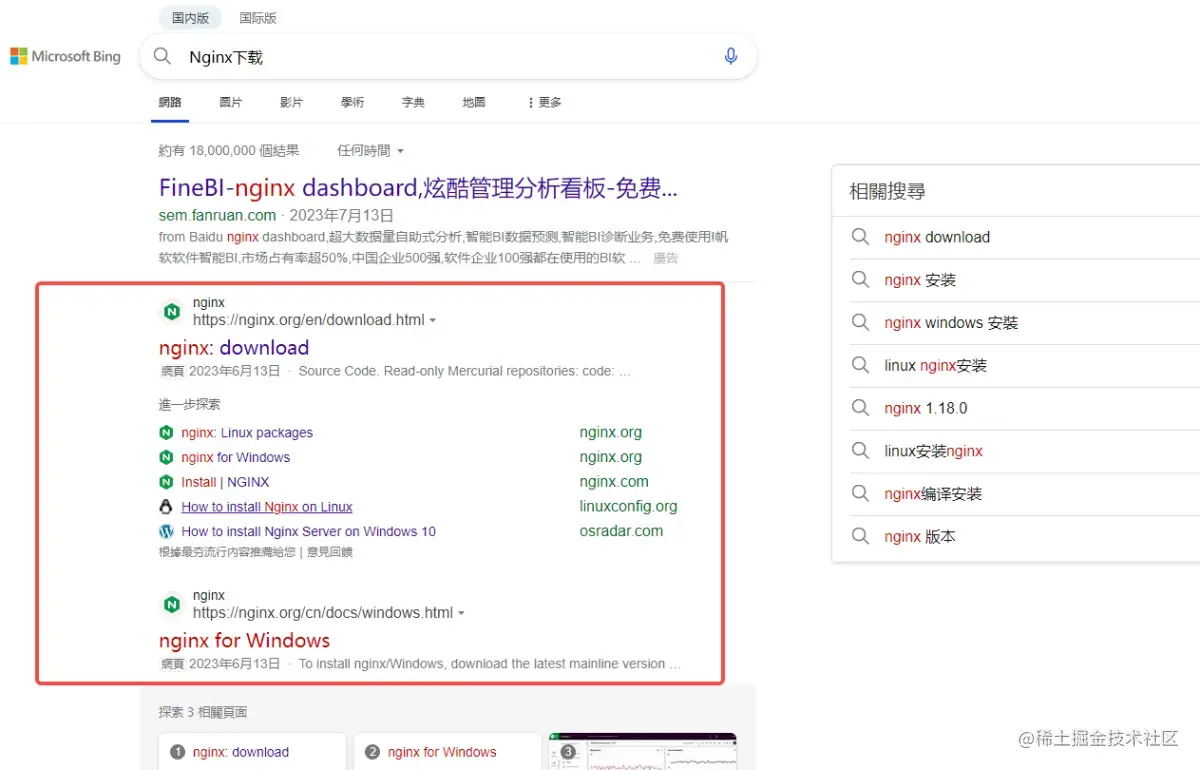
Task: Open the FineBI-nginx dashboard ad result
Action: pos(418,188)
